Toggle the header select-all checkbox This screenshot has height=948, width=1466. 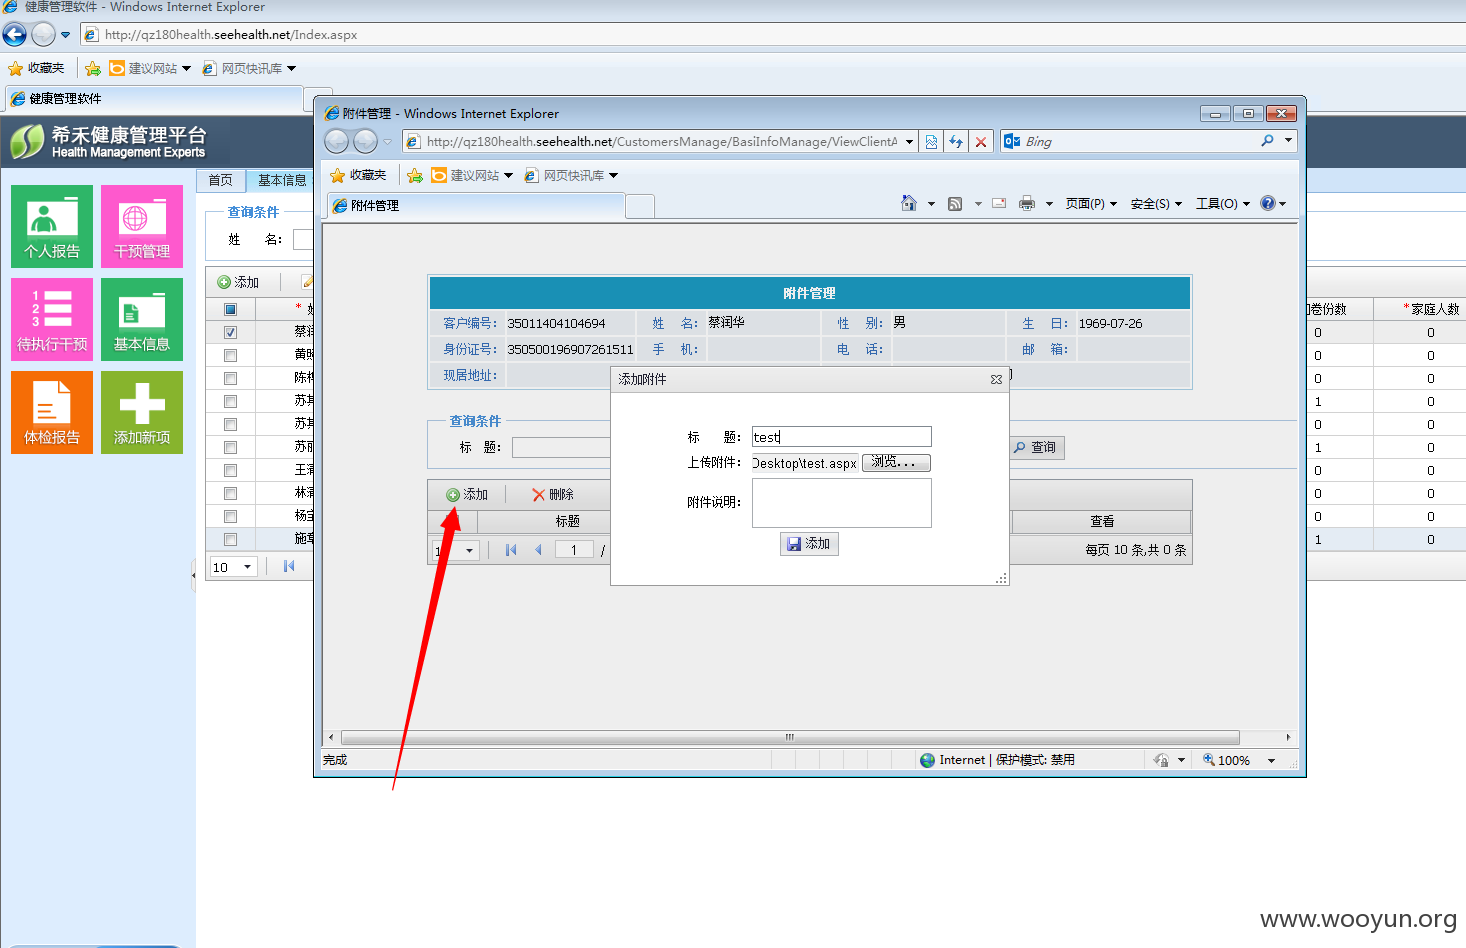pyautogui.click(x=230, y=309)
